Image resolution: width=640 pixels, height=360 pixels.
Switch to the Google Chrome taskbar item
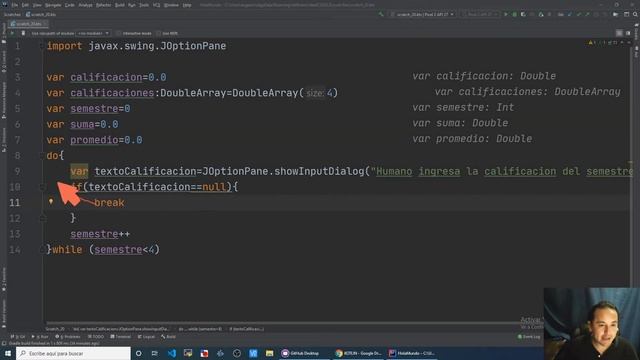[x=358, y=353]
